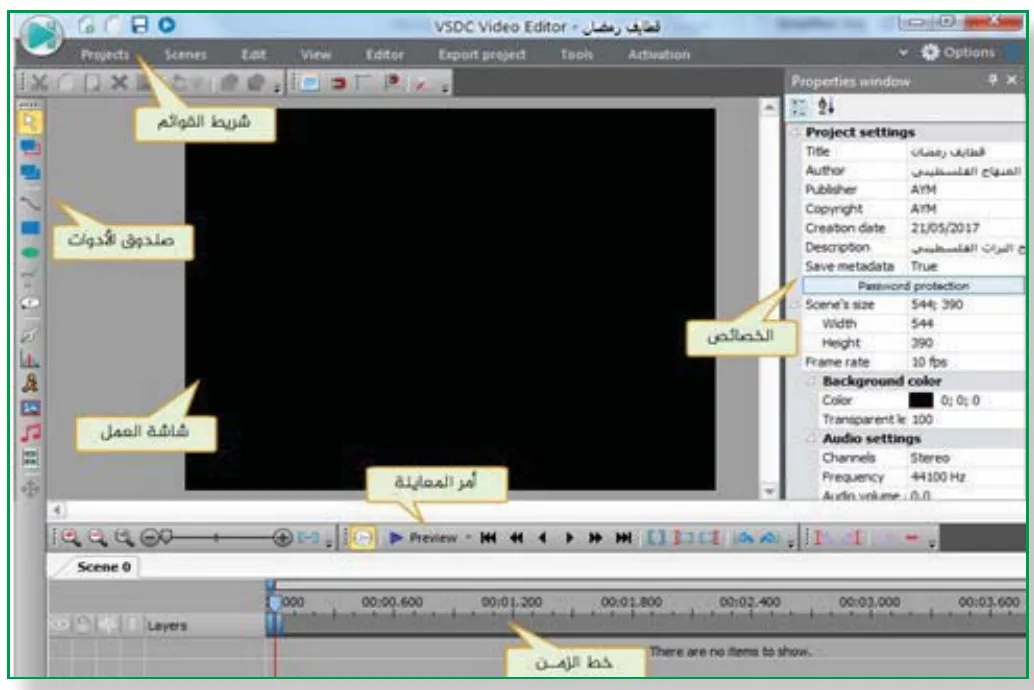Choose the line drawing tool in toolbox
This screenshot has height=690, width=1034.
[x=30, y=204]
